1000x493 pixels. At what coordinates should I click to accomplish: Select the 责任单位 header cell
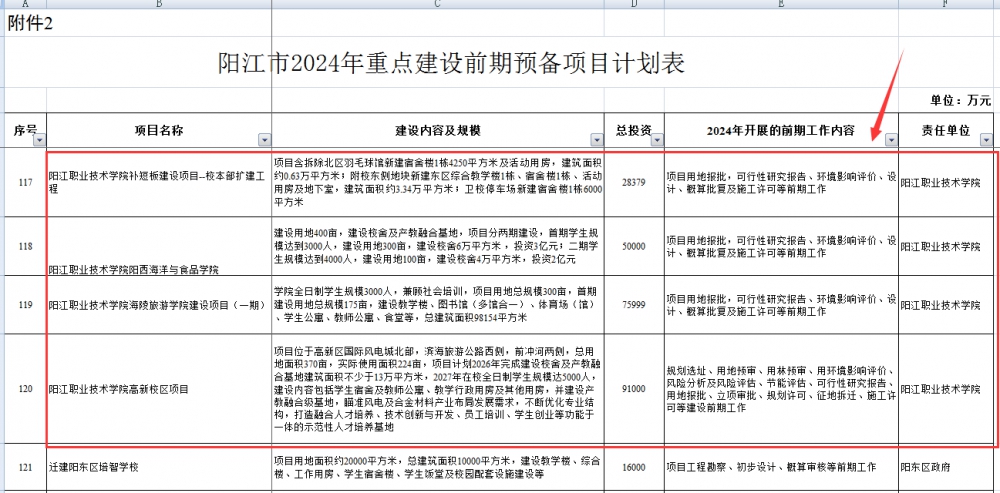(x=946, y=130)
